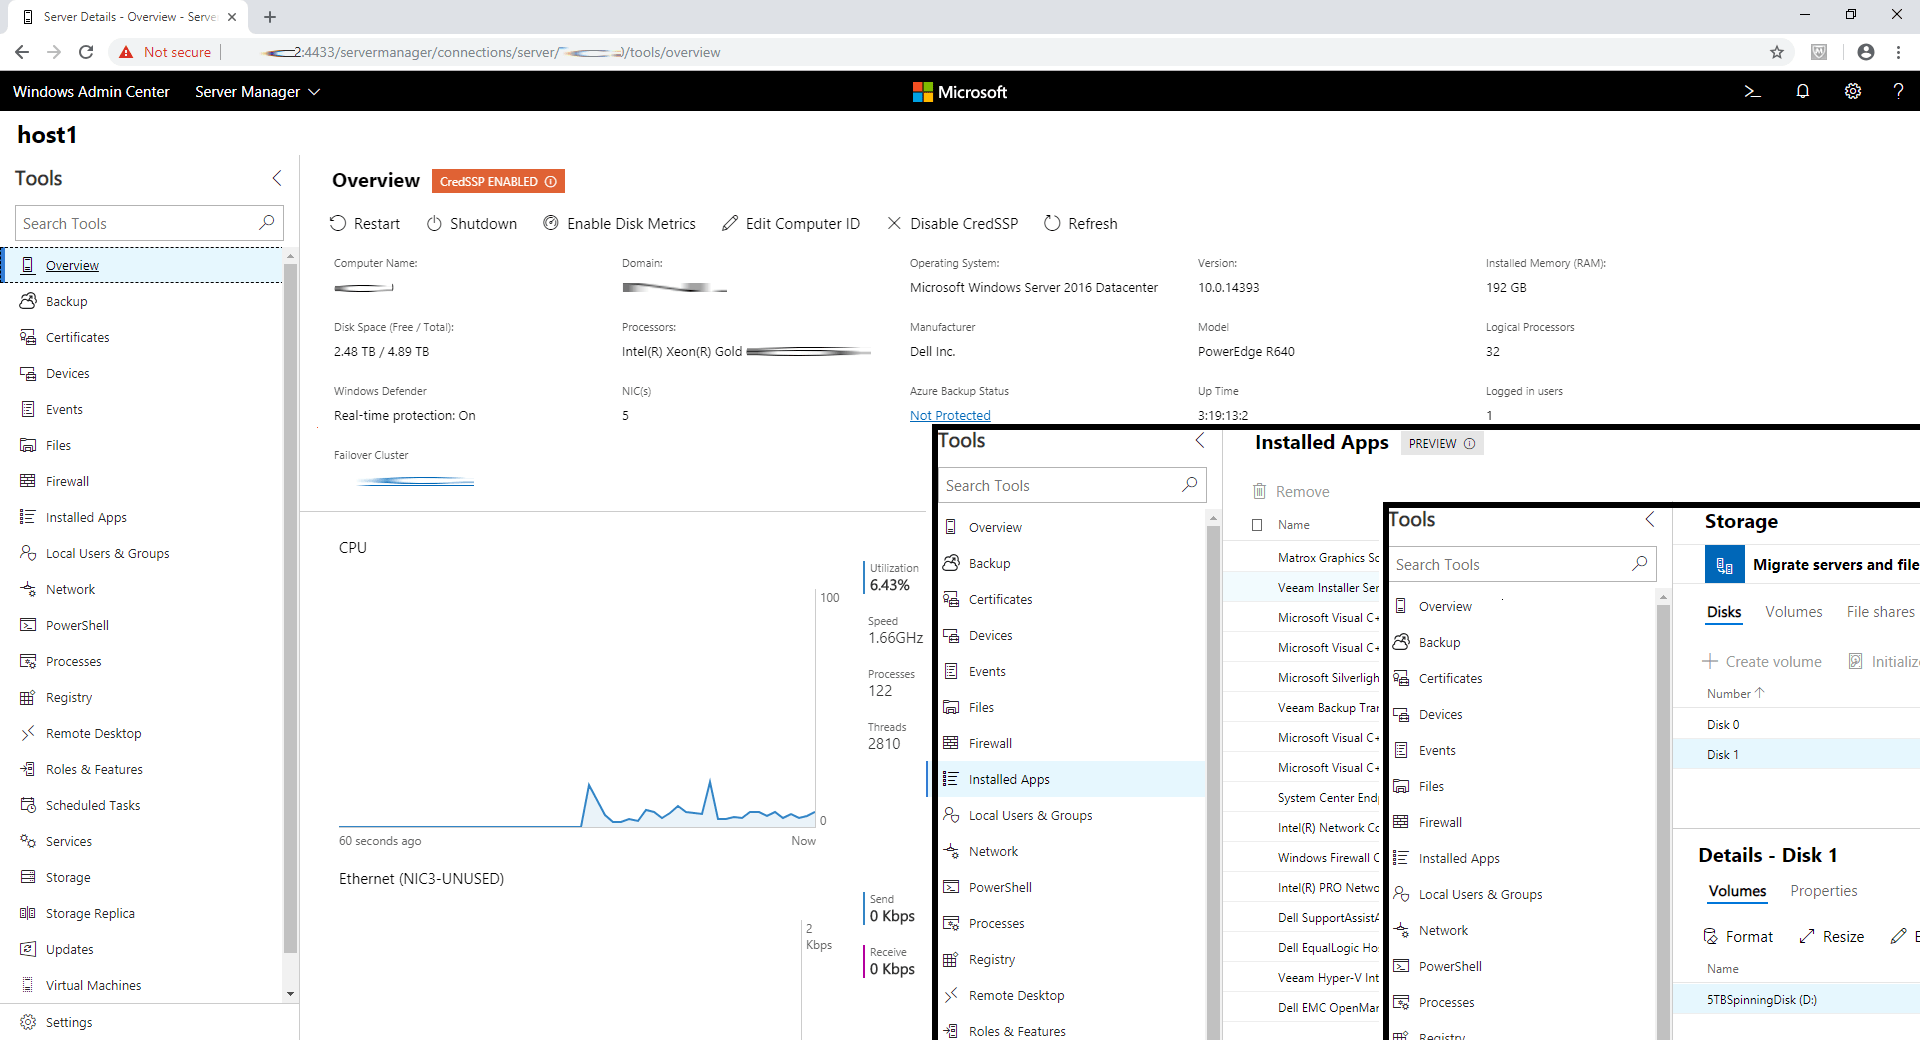Open the notifications bell
1920x1040 pixels.
[1802, 91]
